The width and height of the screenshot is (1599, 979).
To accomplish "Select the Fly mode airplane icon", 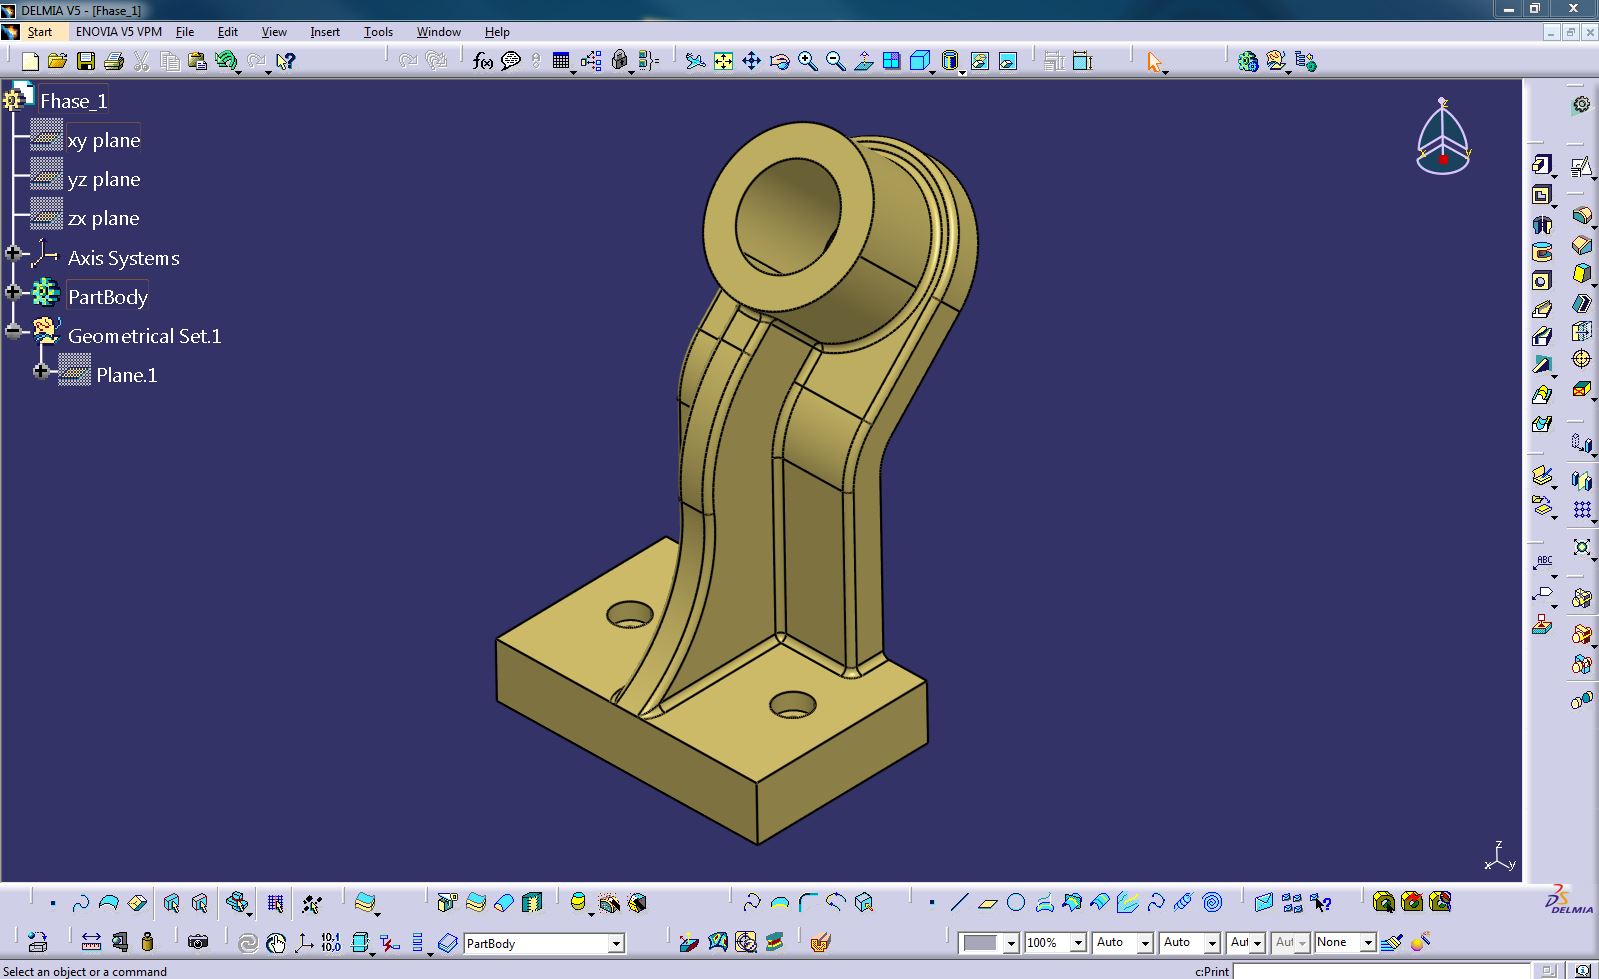I will click(x=695, y=61).
